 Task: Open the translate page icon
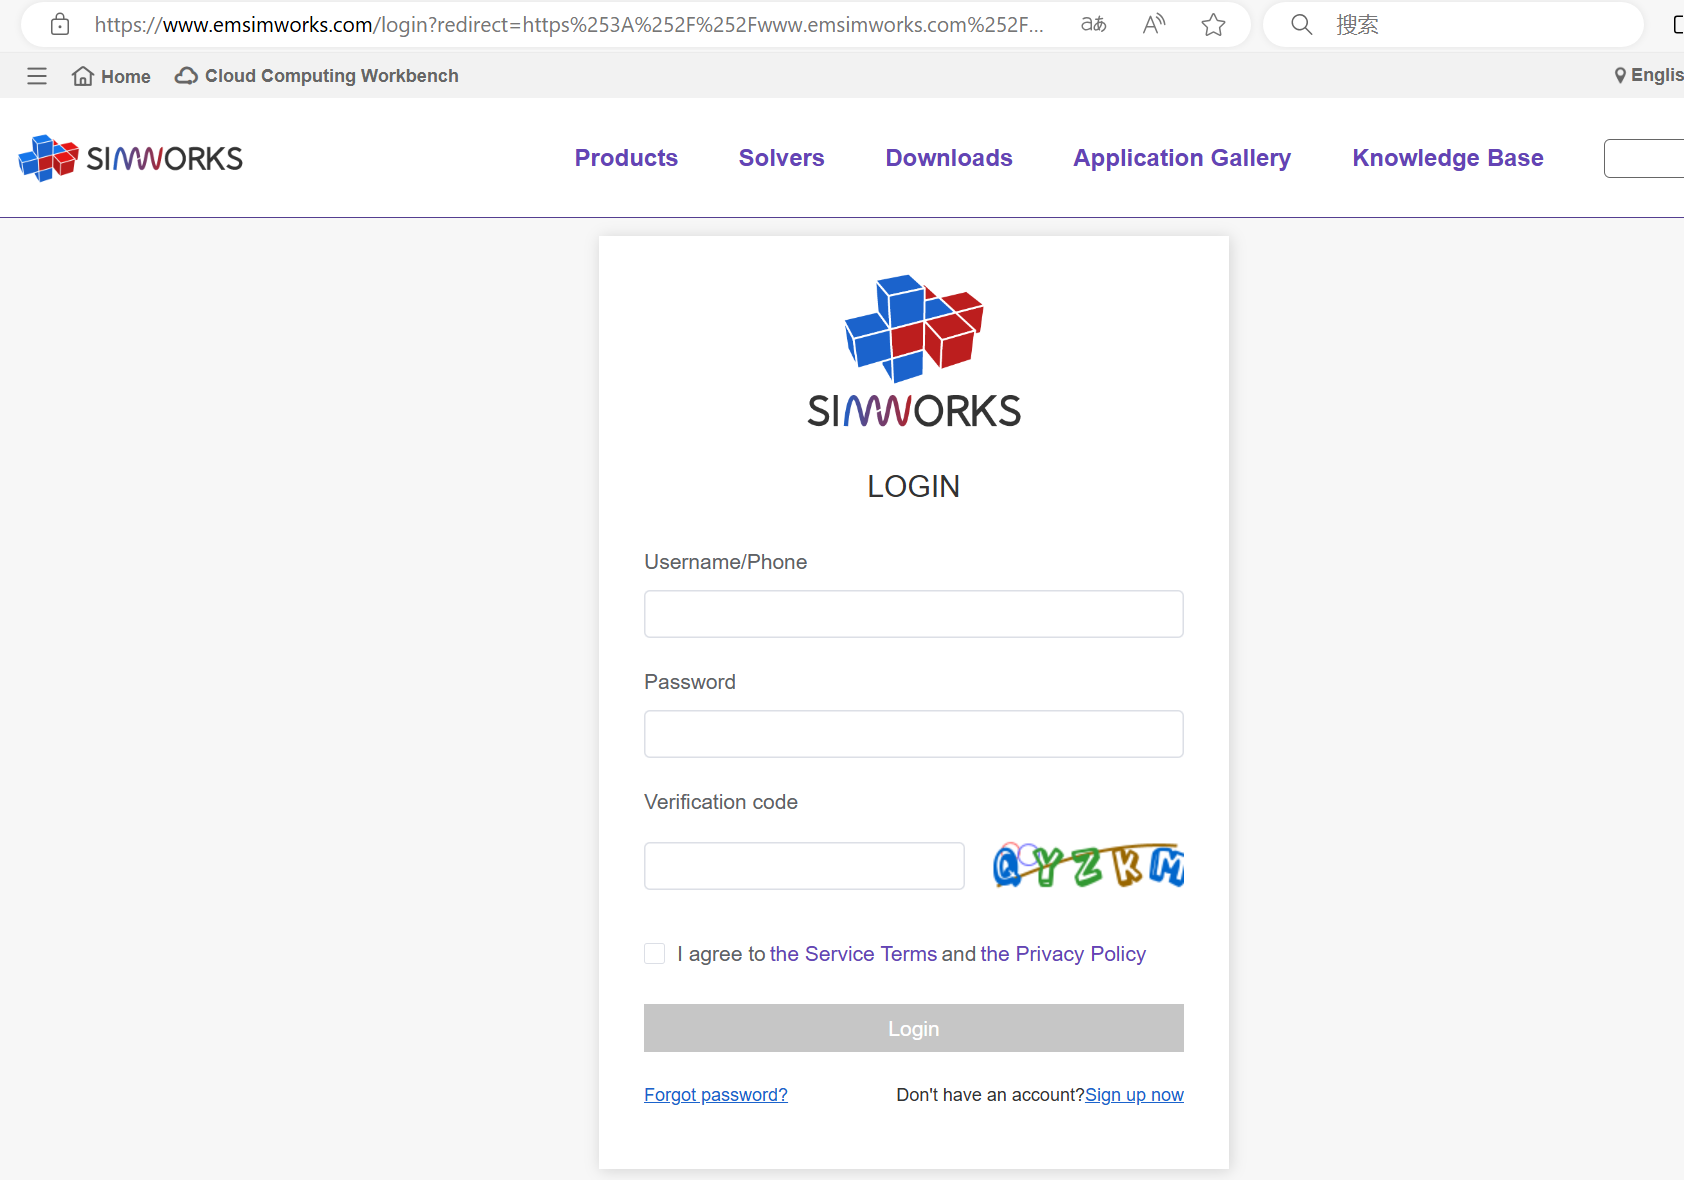pyautogui.click(x=1094, y=24)
